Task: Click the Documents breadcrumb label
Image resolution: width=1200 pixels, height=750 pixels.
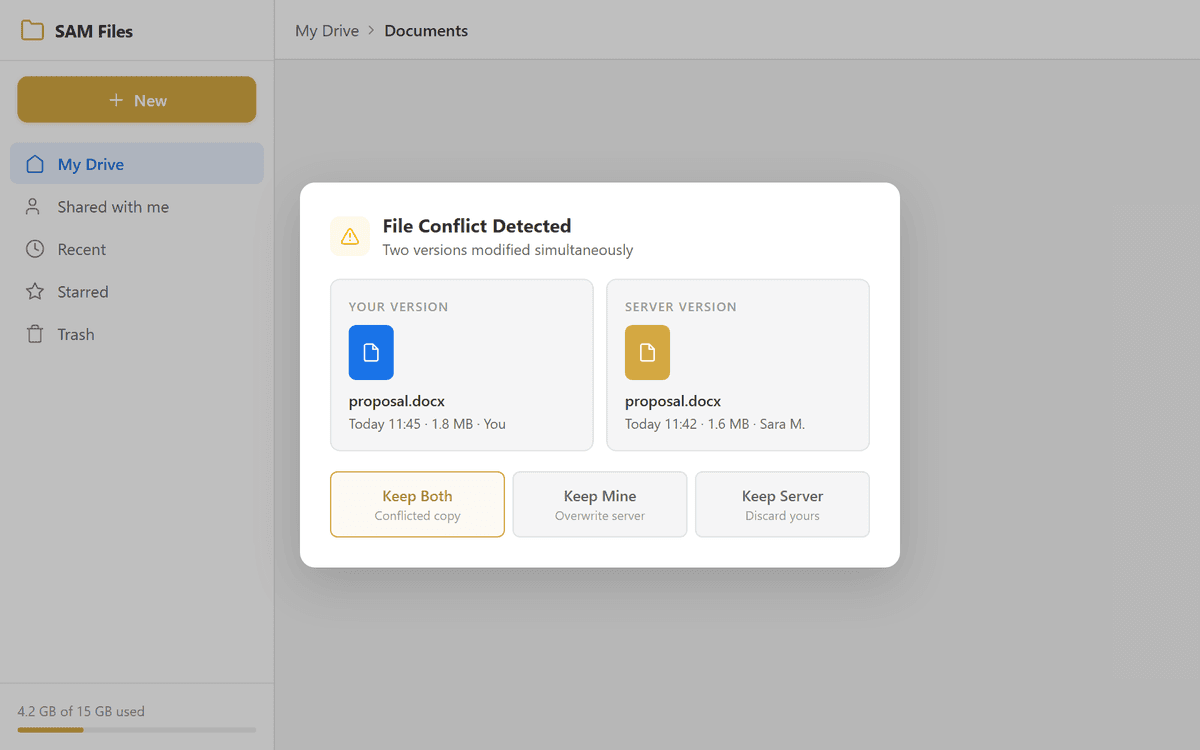Action: coord(426,31)
